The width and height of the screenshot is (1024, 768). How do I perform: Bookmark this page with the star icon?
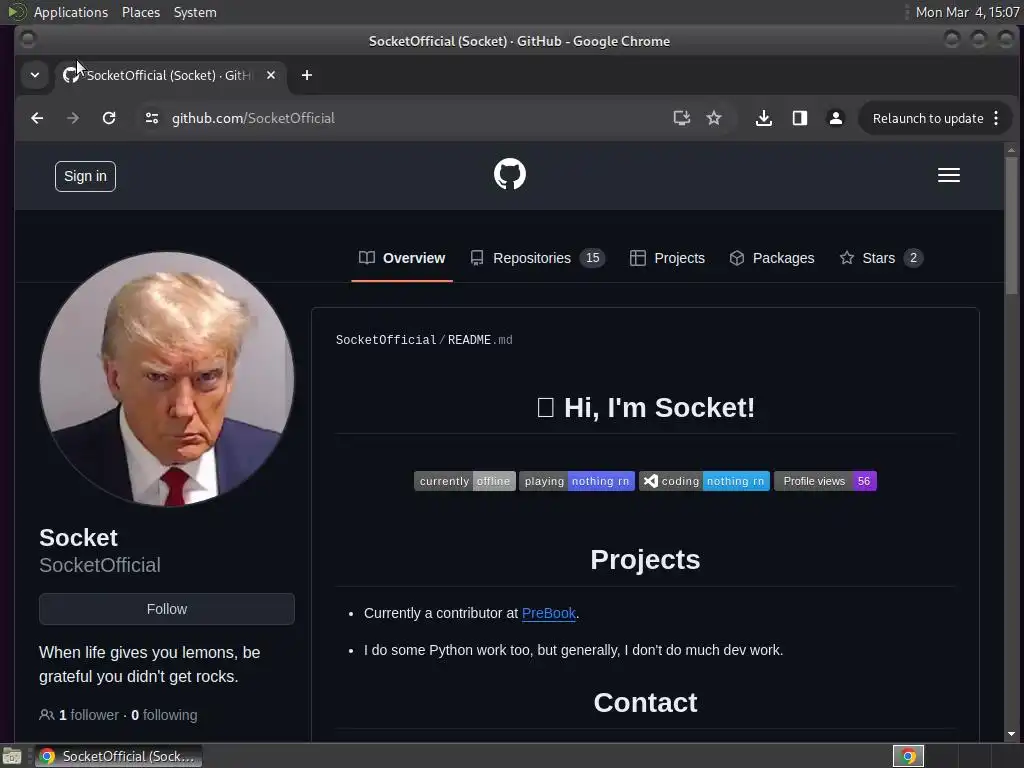point(714,118)
